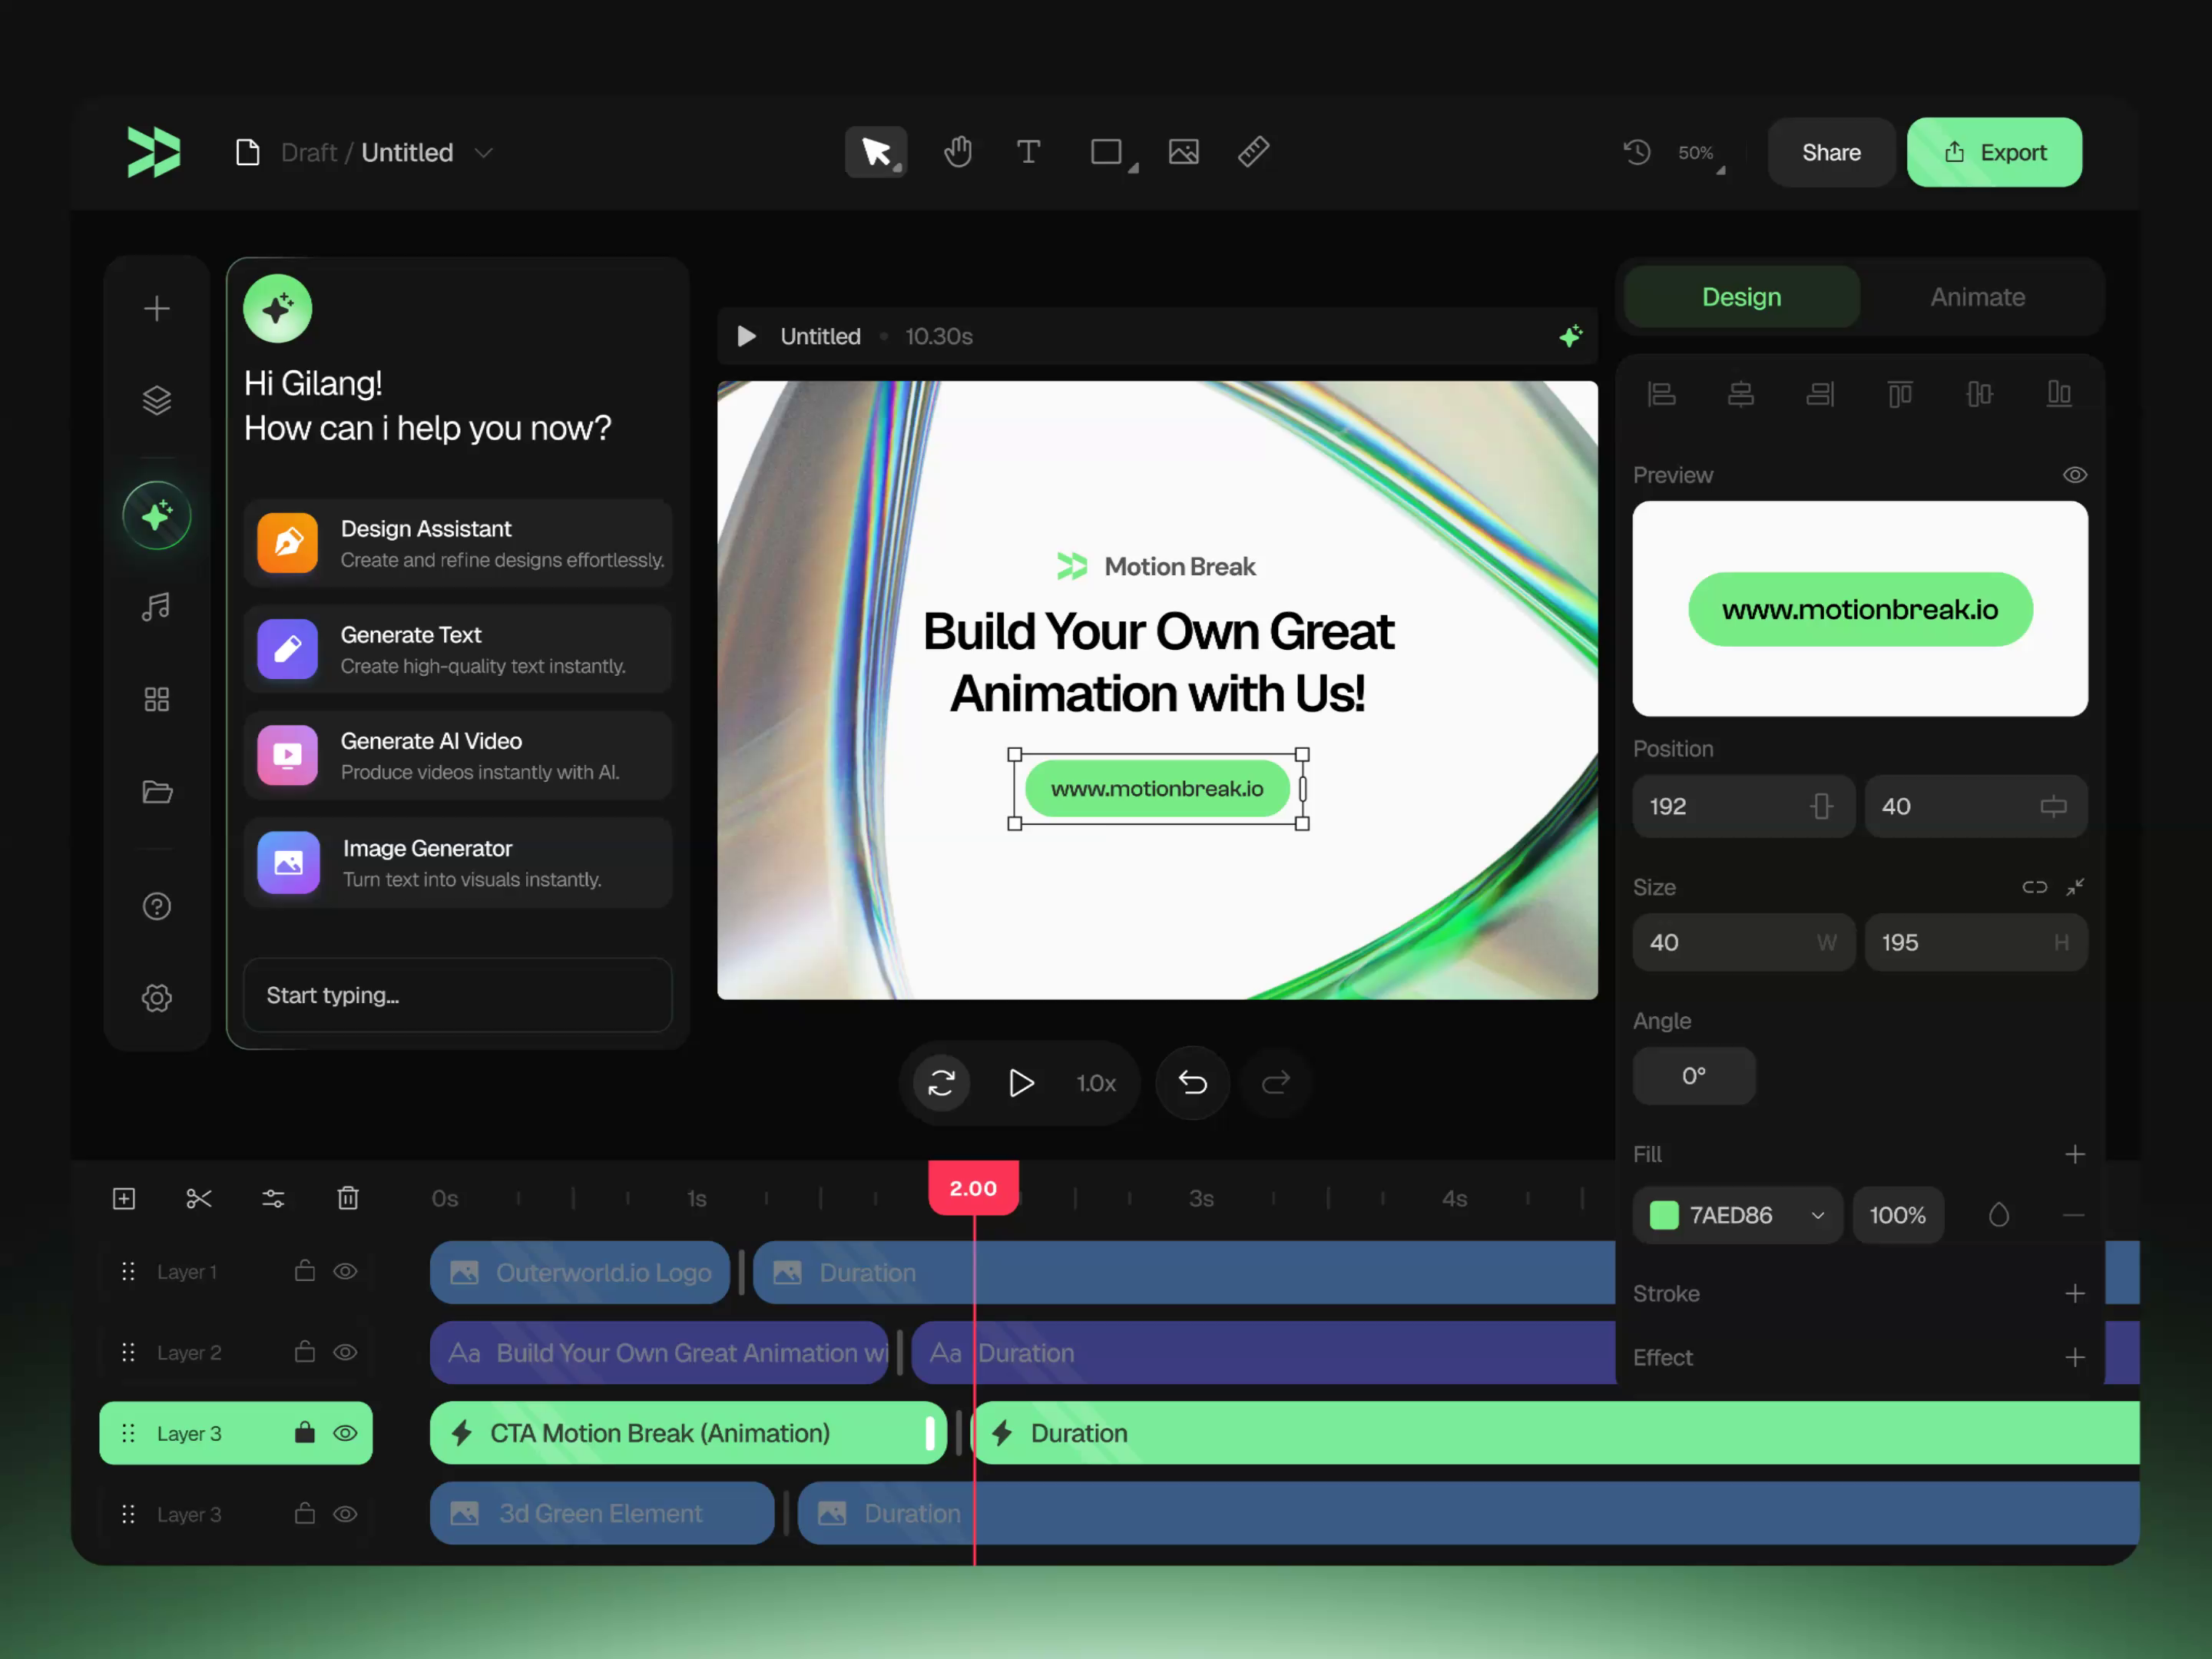
Task: Add a Stroke with plus
Action: tap(2075, 1293)
